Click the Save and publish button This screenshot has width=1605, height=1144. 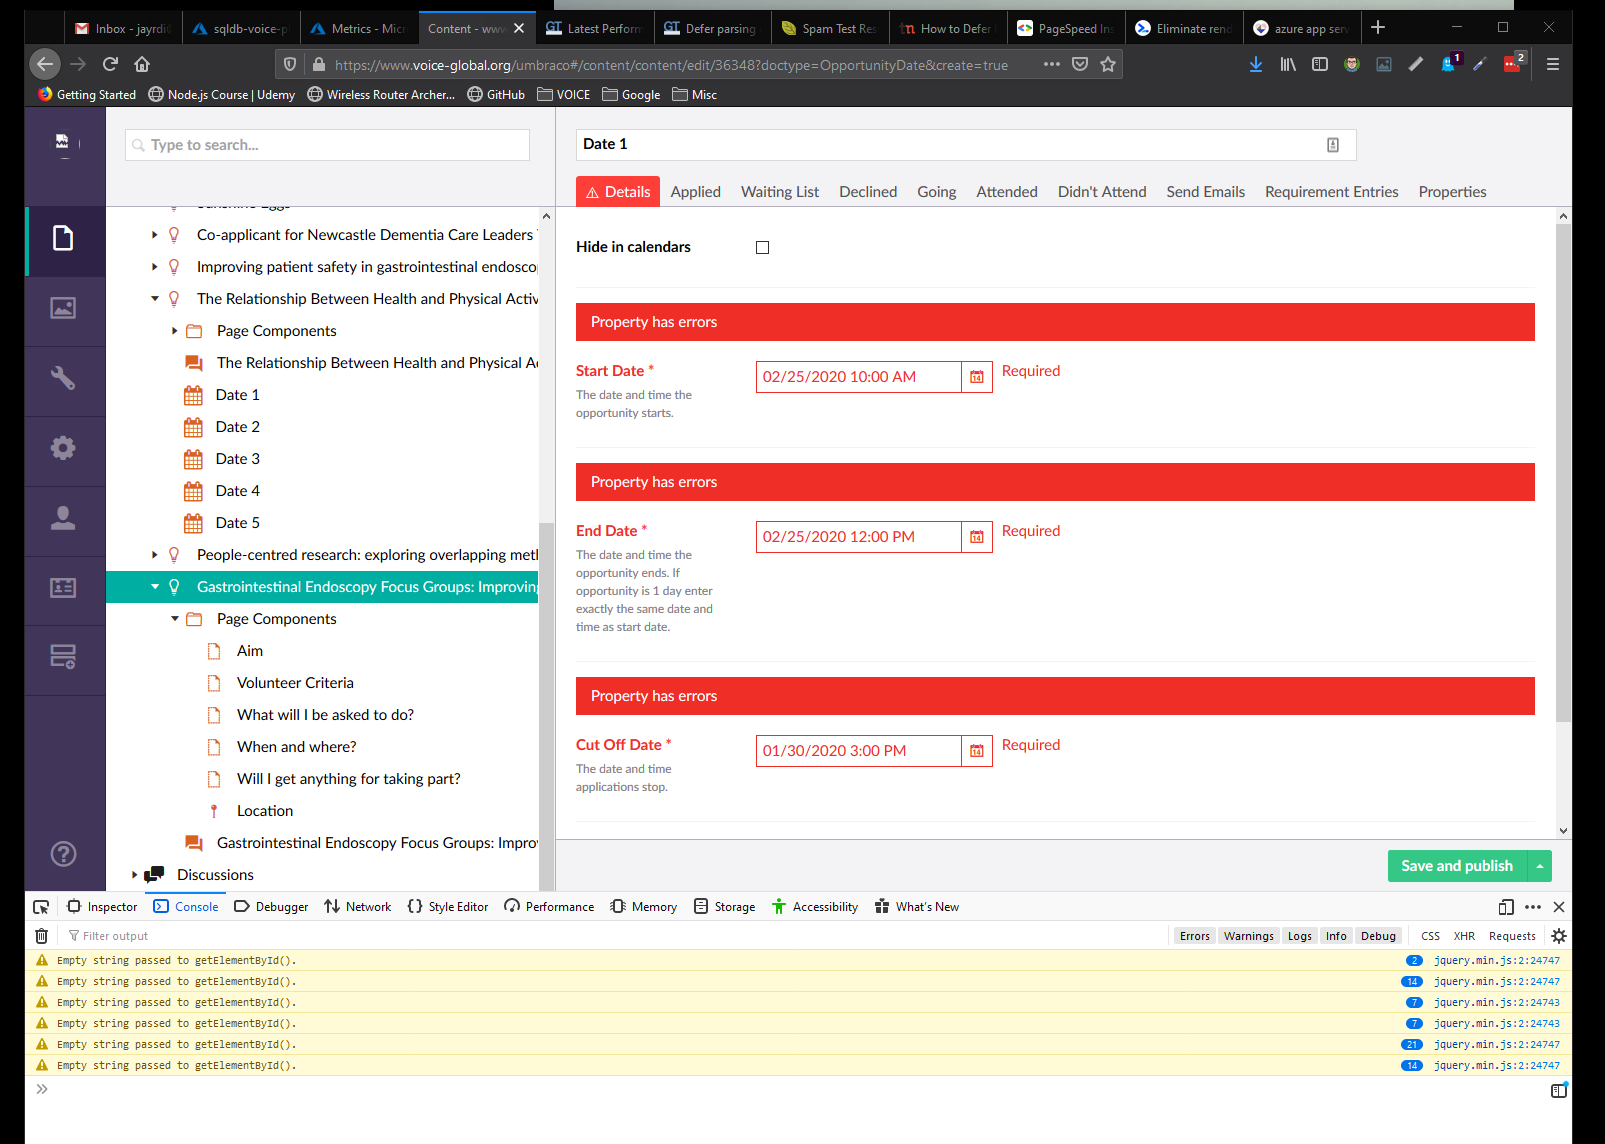pyautogui.click(x=1456, y=866)
